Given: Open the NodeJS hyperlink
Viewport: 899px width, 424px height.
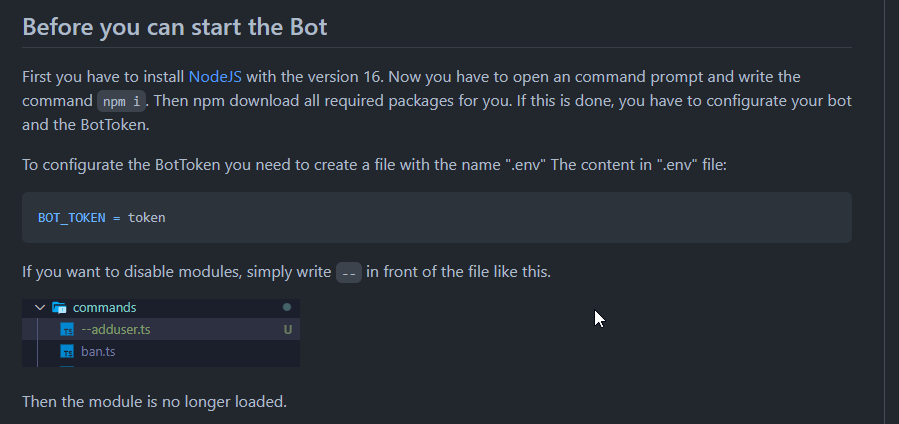Looking at the screenshot, I should click(x=216, y=77).
